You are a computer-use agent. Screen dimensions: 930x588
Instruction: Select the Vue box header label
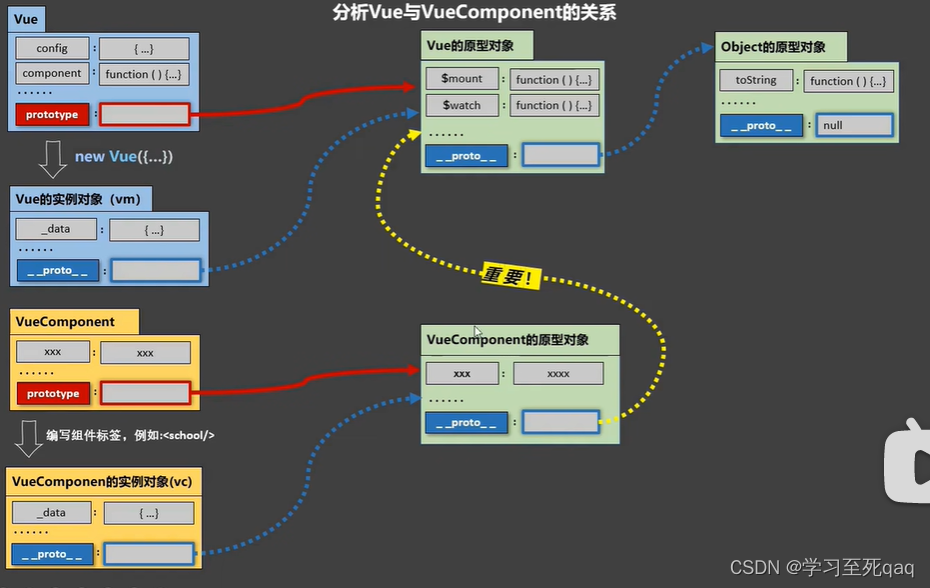26,19
